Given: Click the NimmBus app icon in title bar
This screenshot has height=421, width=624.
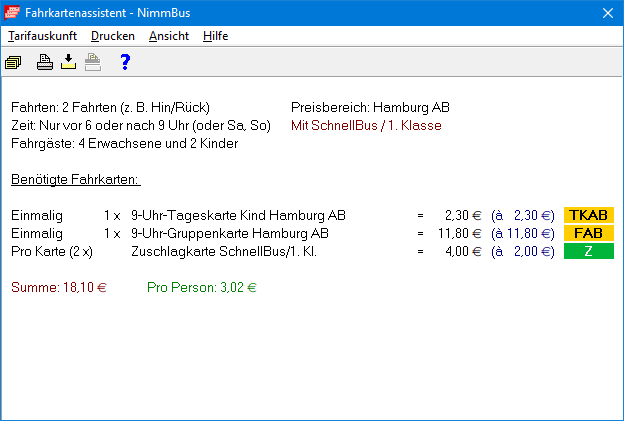Looking at the screenshot, I should coord(14,13).
